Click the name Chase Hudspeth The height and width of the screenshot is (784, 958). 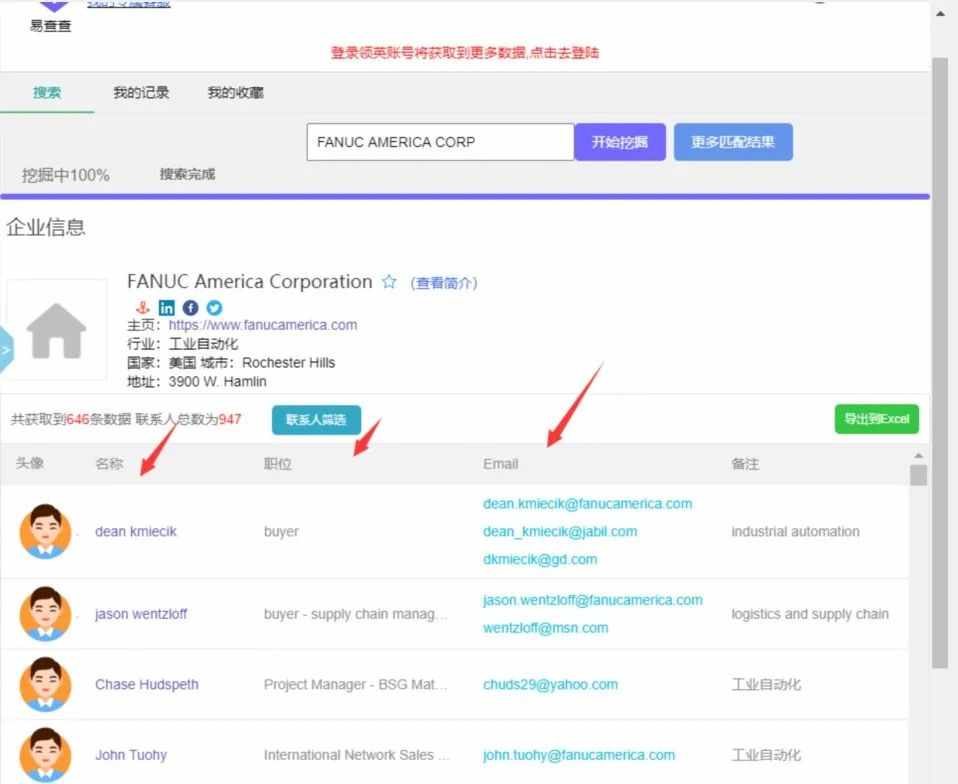(x=147, y=684)
